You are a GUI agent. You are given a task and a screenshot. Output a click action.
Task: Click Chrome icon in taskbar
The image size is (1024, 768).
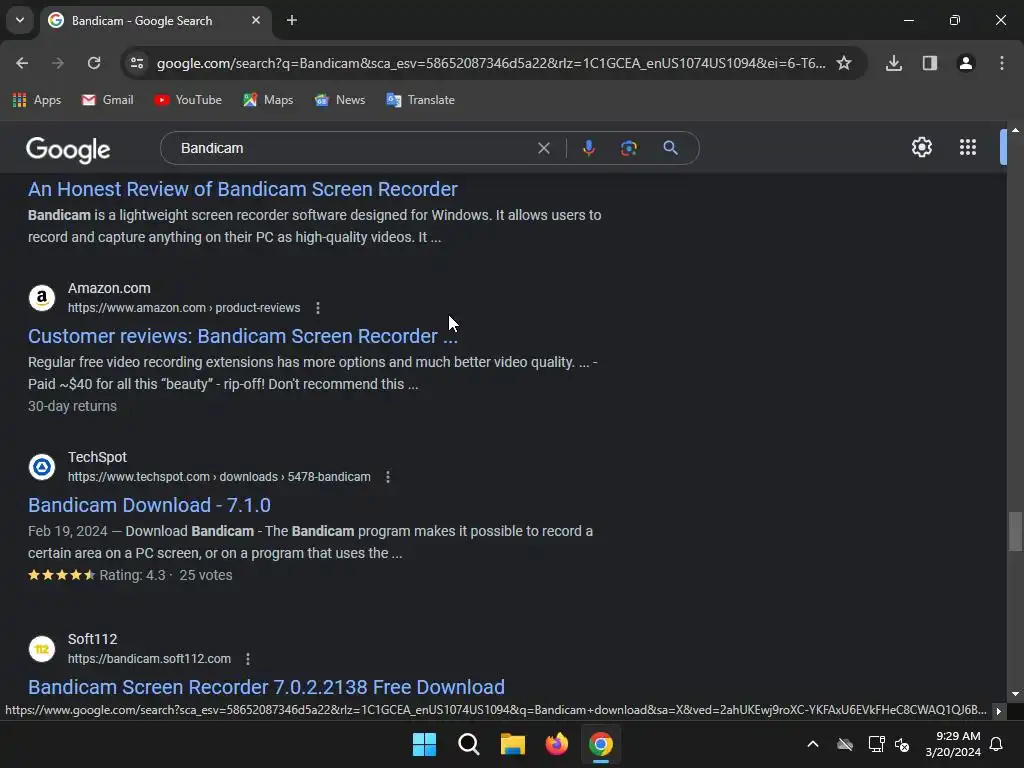click(601, 744)
